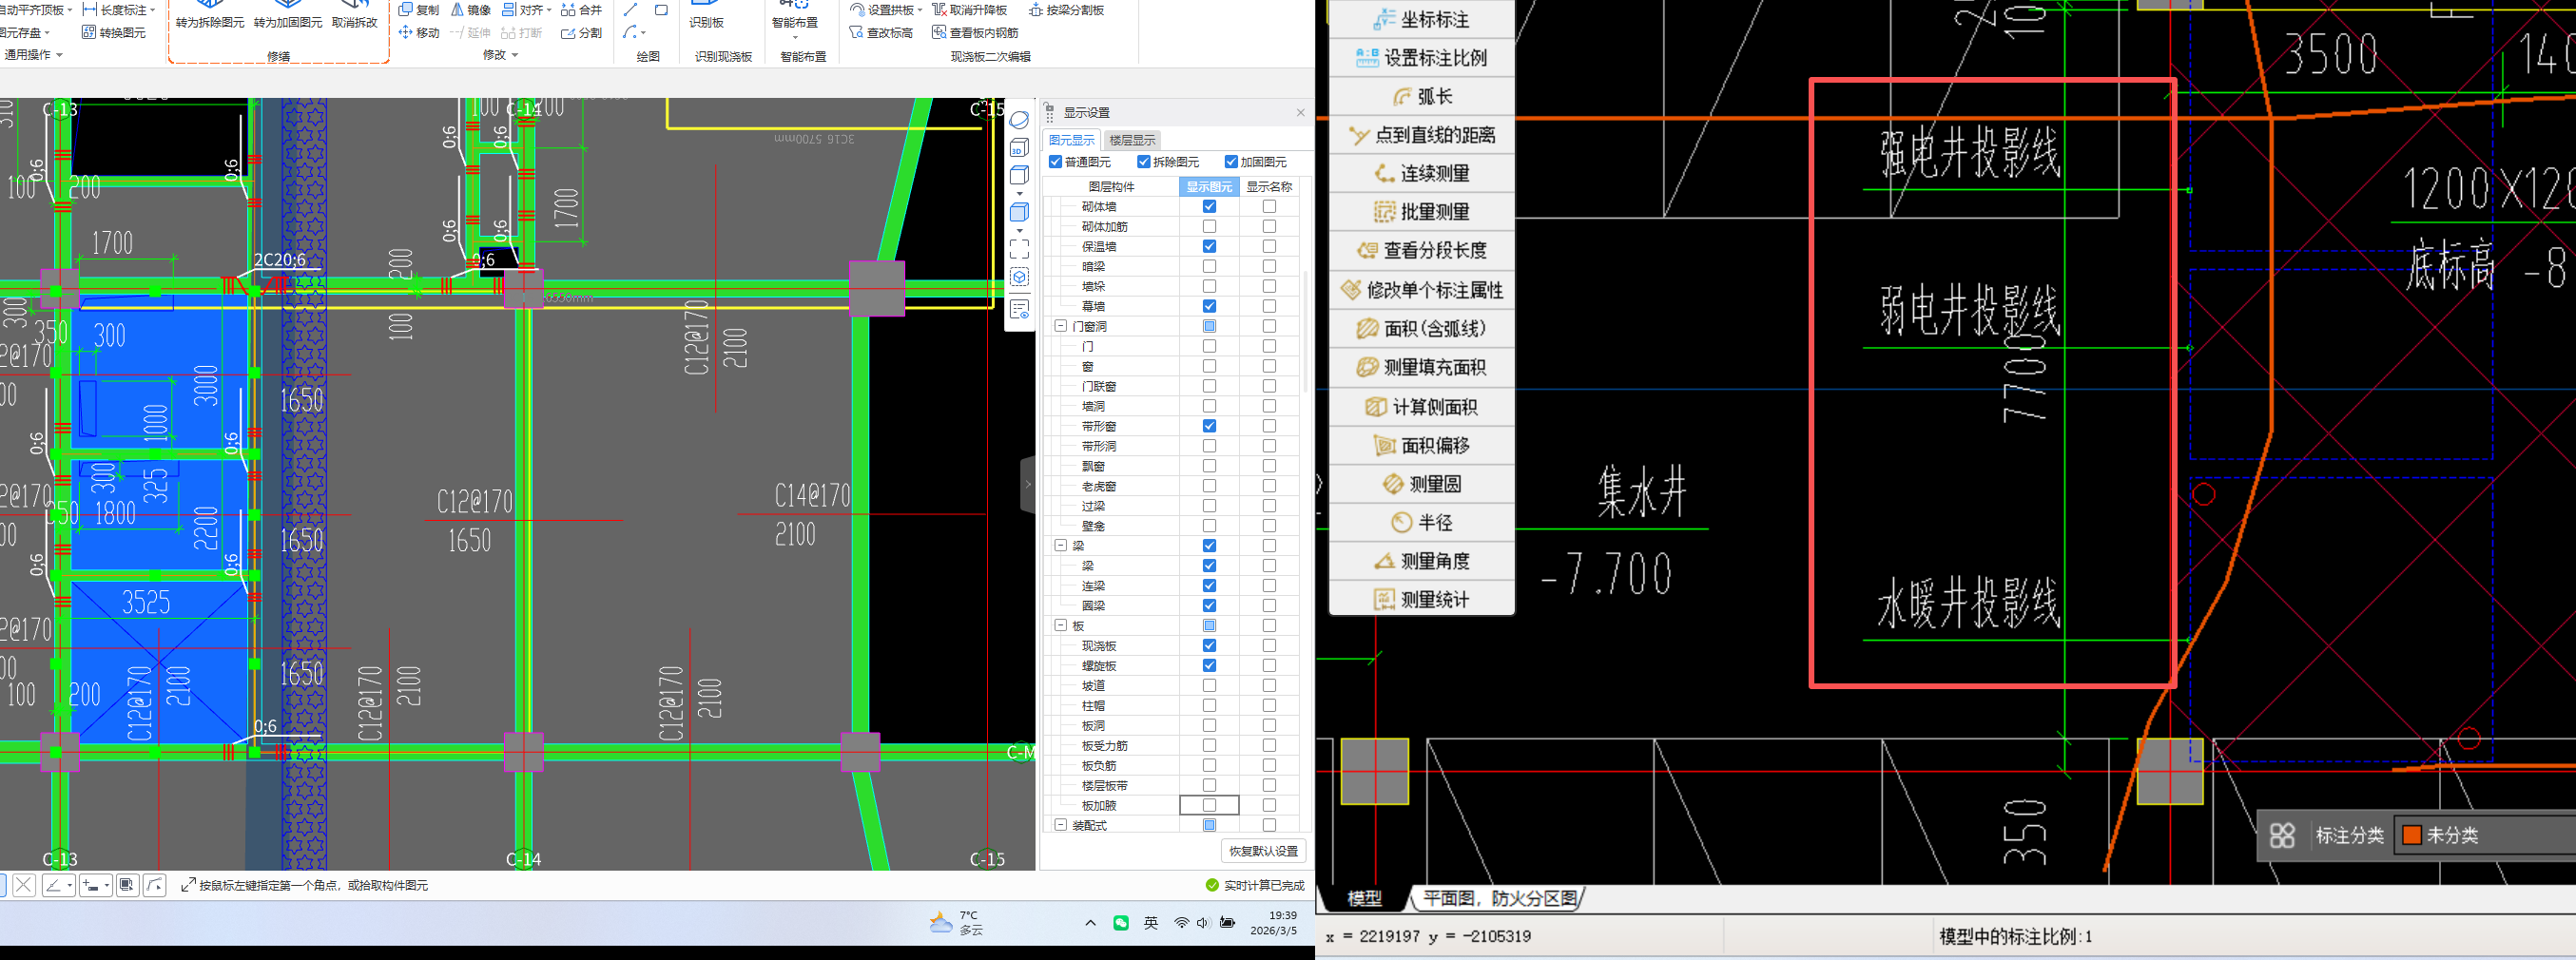Click the WeChat icon in system tray
This screenshot has height=960, width=2576.
1121,923
